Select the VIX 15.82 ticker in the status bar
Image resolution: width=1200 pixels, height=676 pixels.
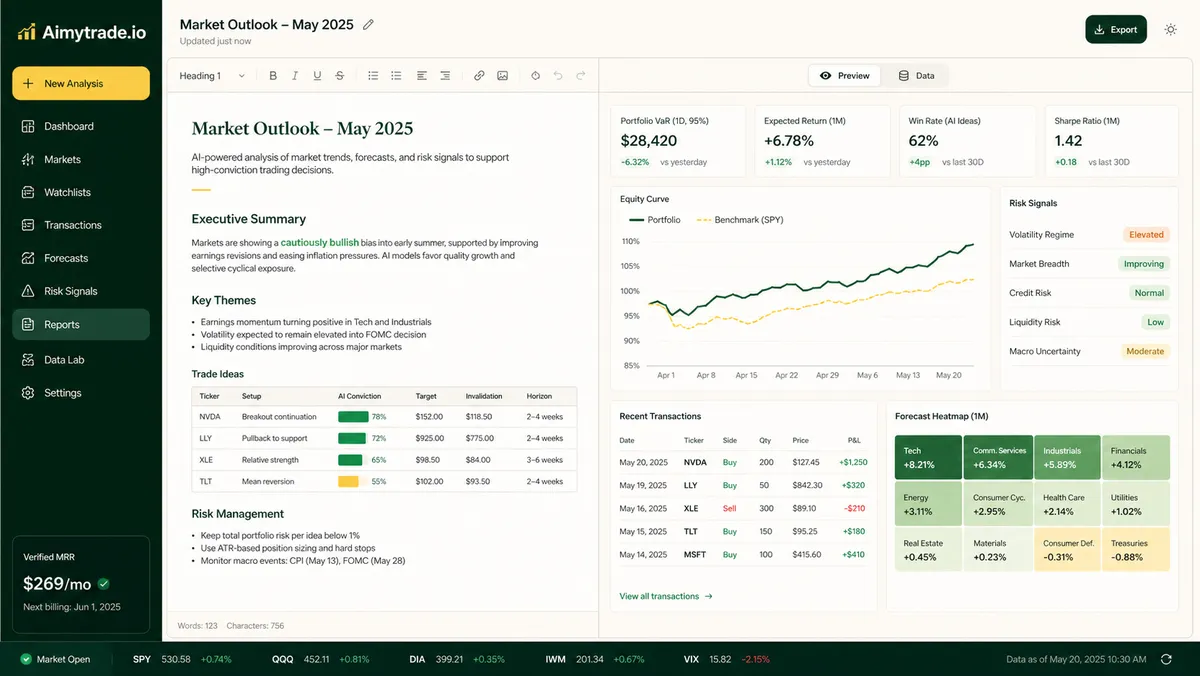click(726, 659)
